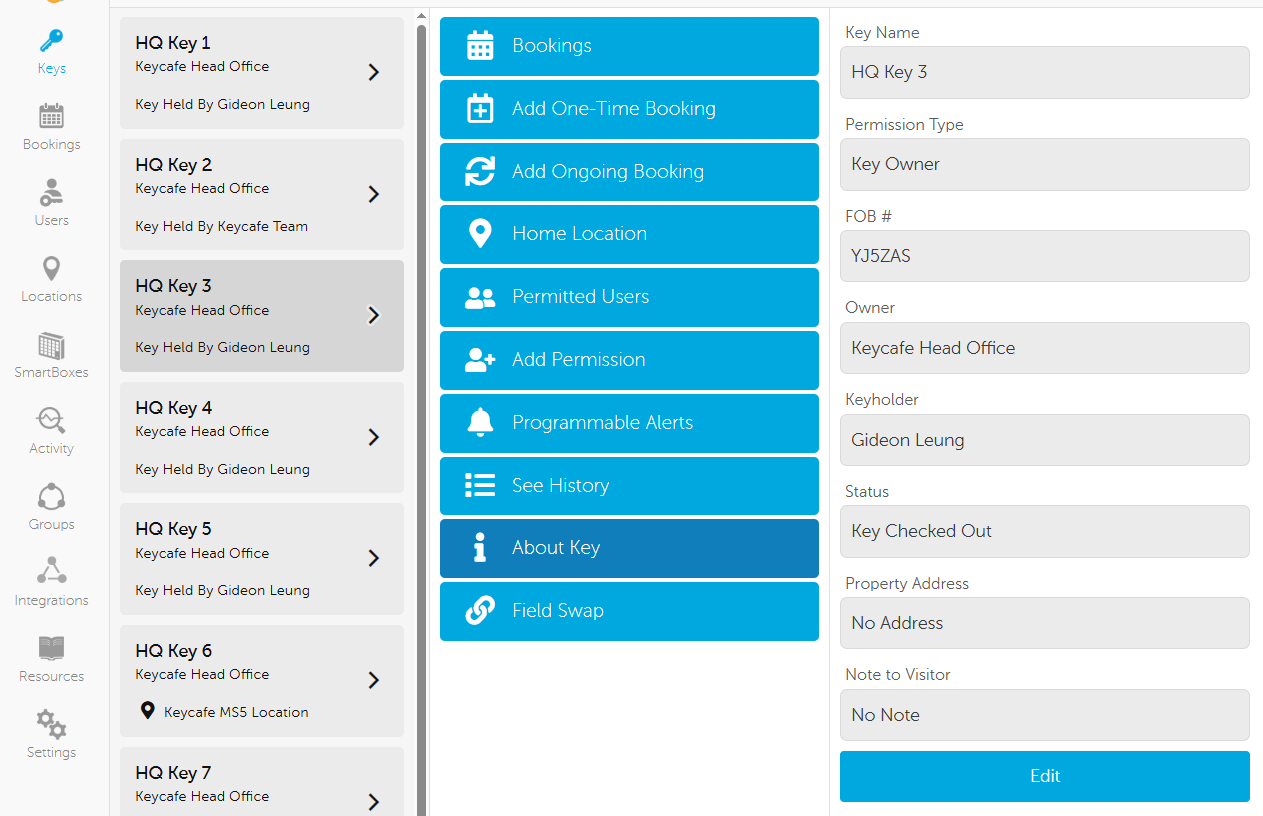Select the Bookings menu label
The image size is (1263, 816).
pos(552,46)
